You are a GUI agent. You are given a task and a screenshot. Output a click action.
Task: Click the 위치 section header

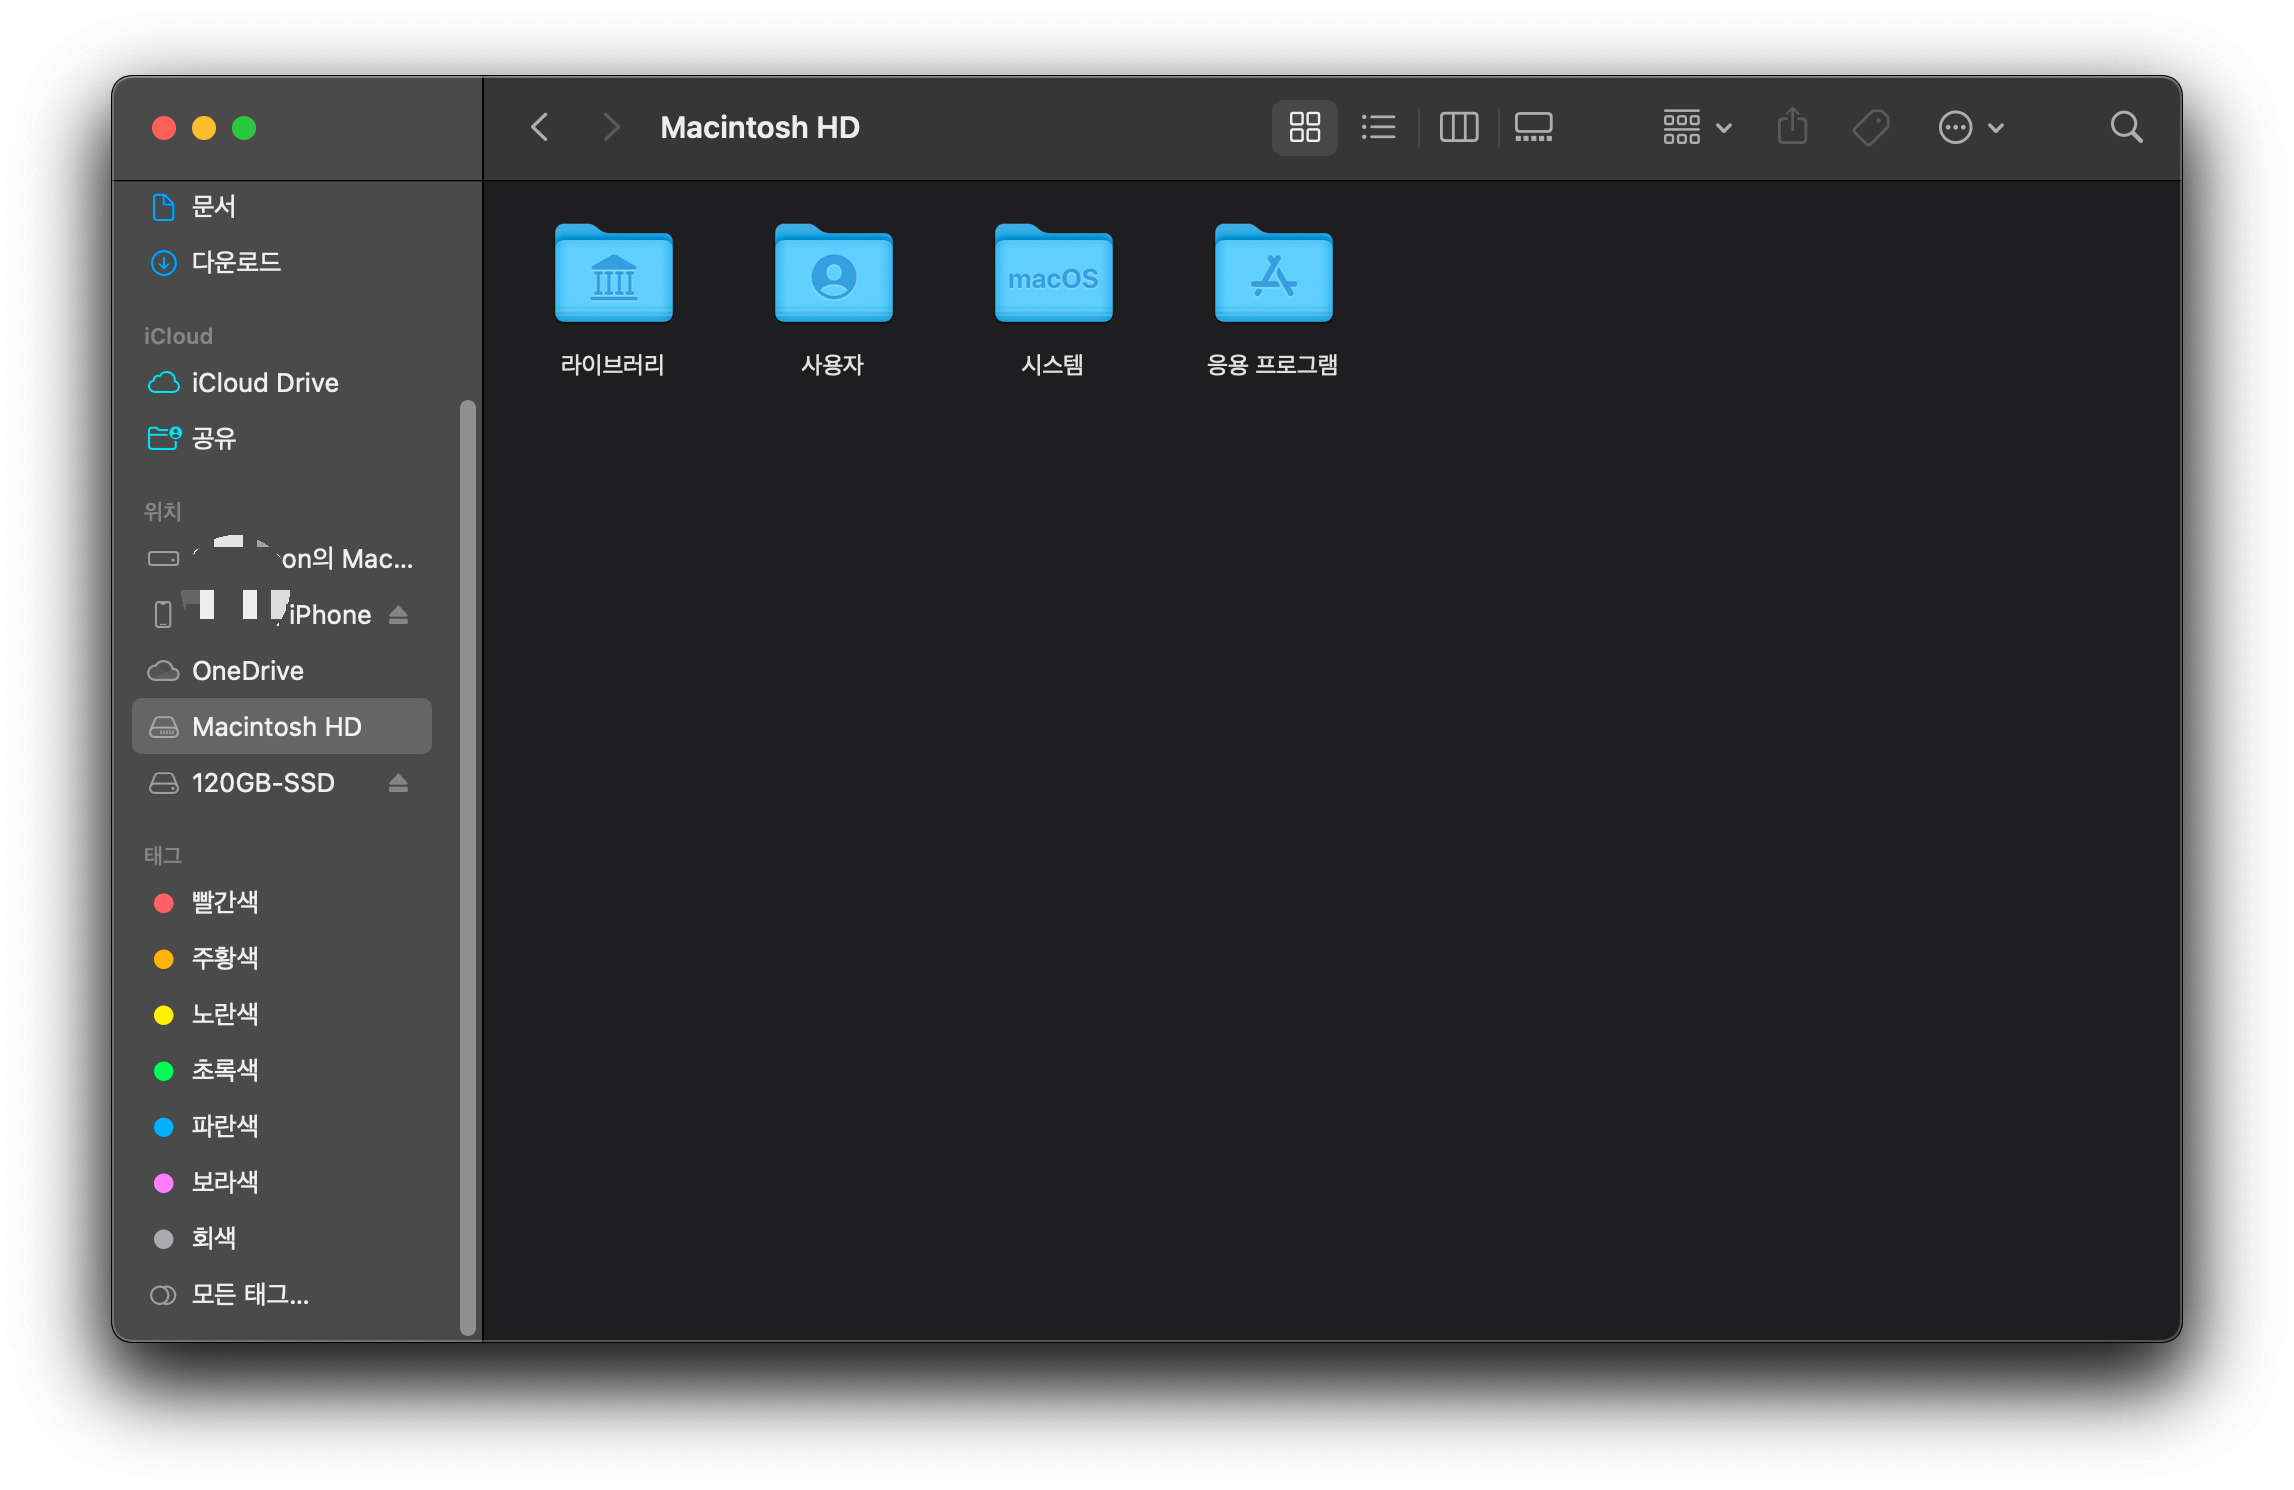point(162,512)
